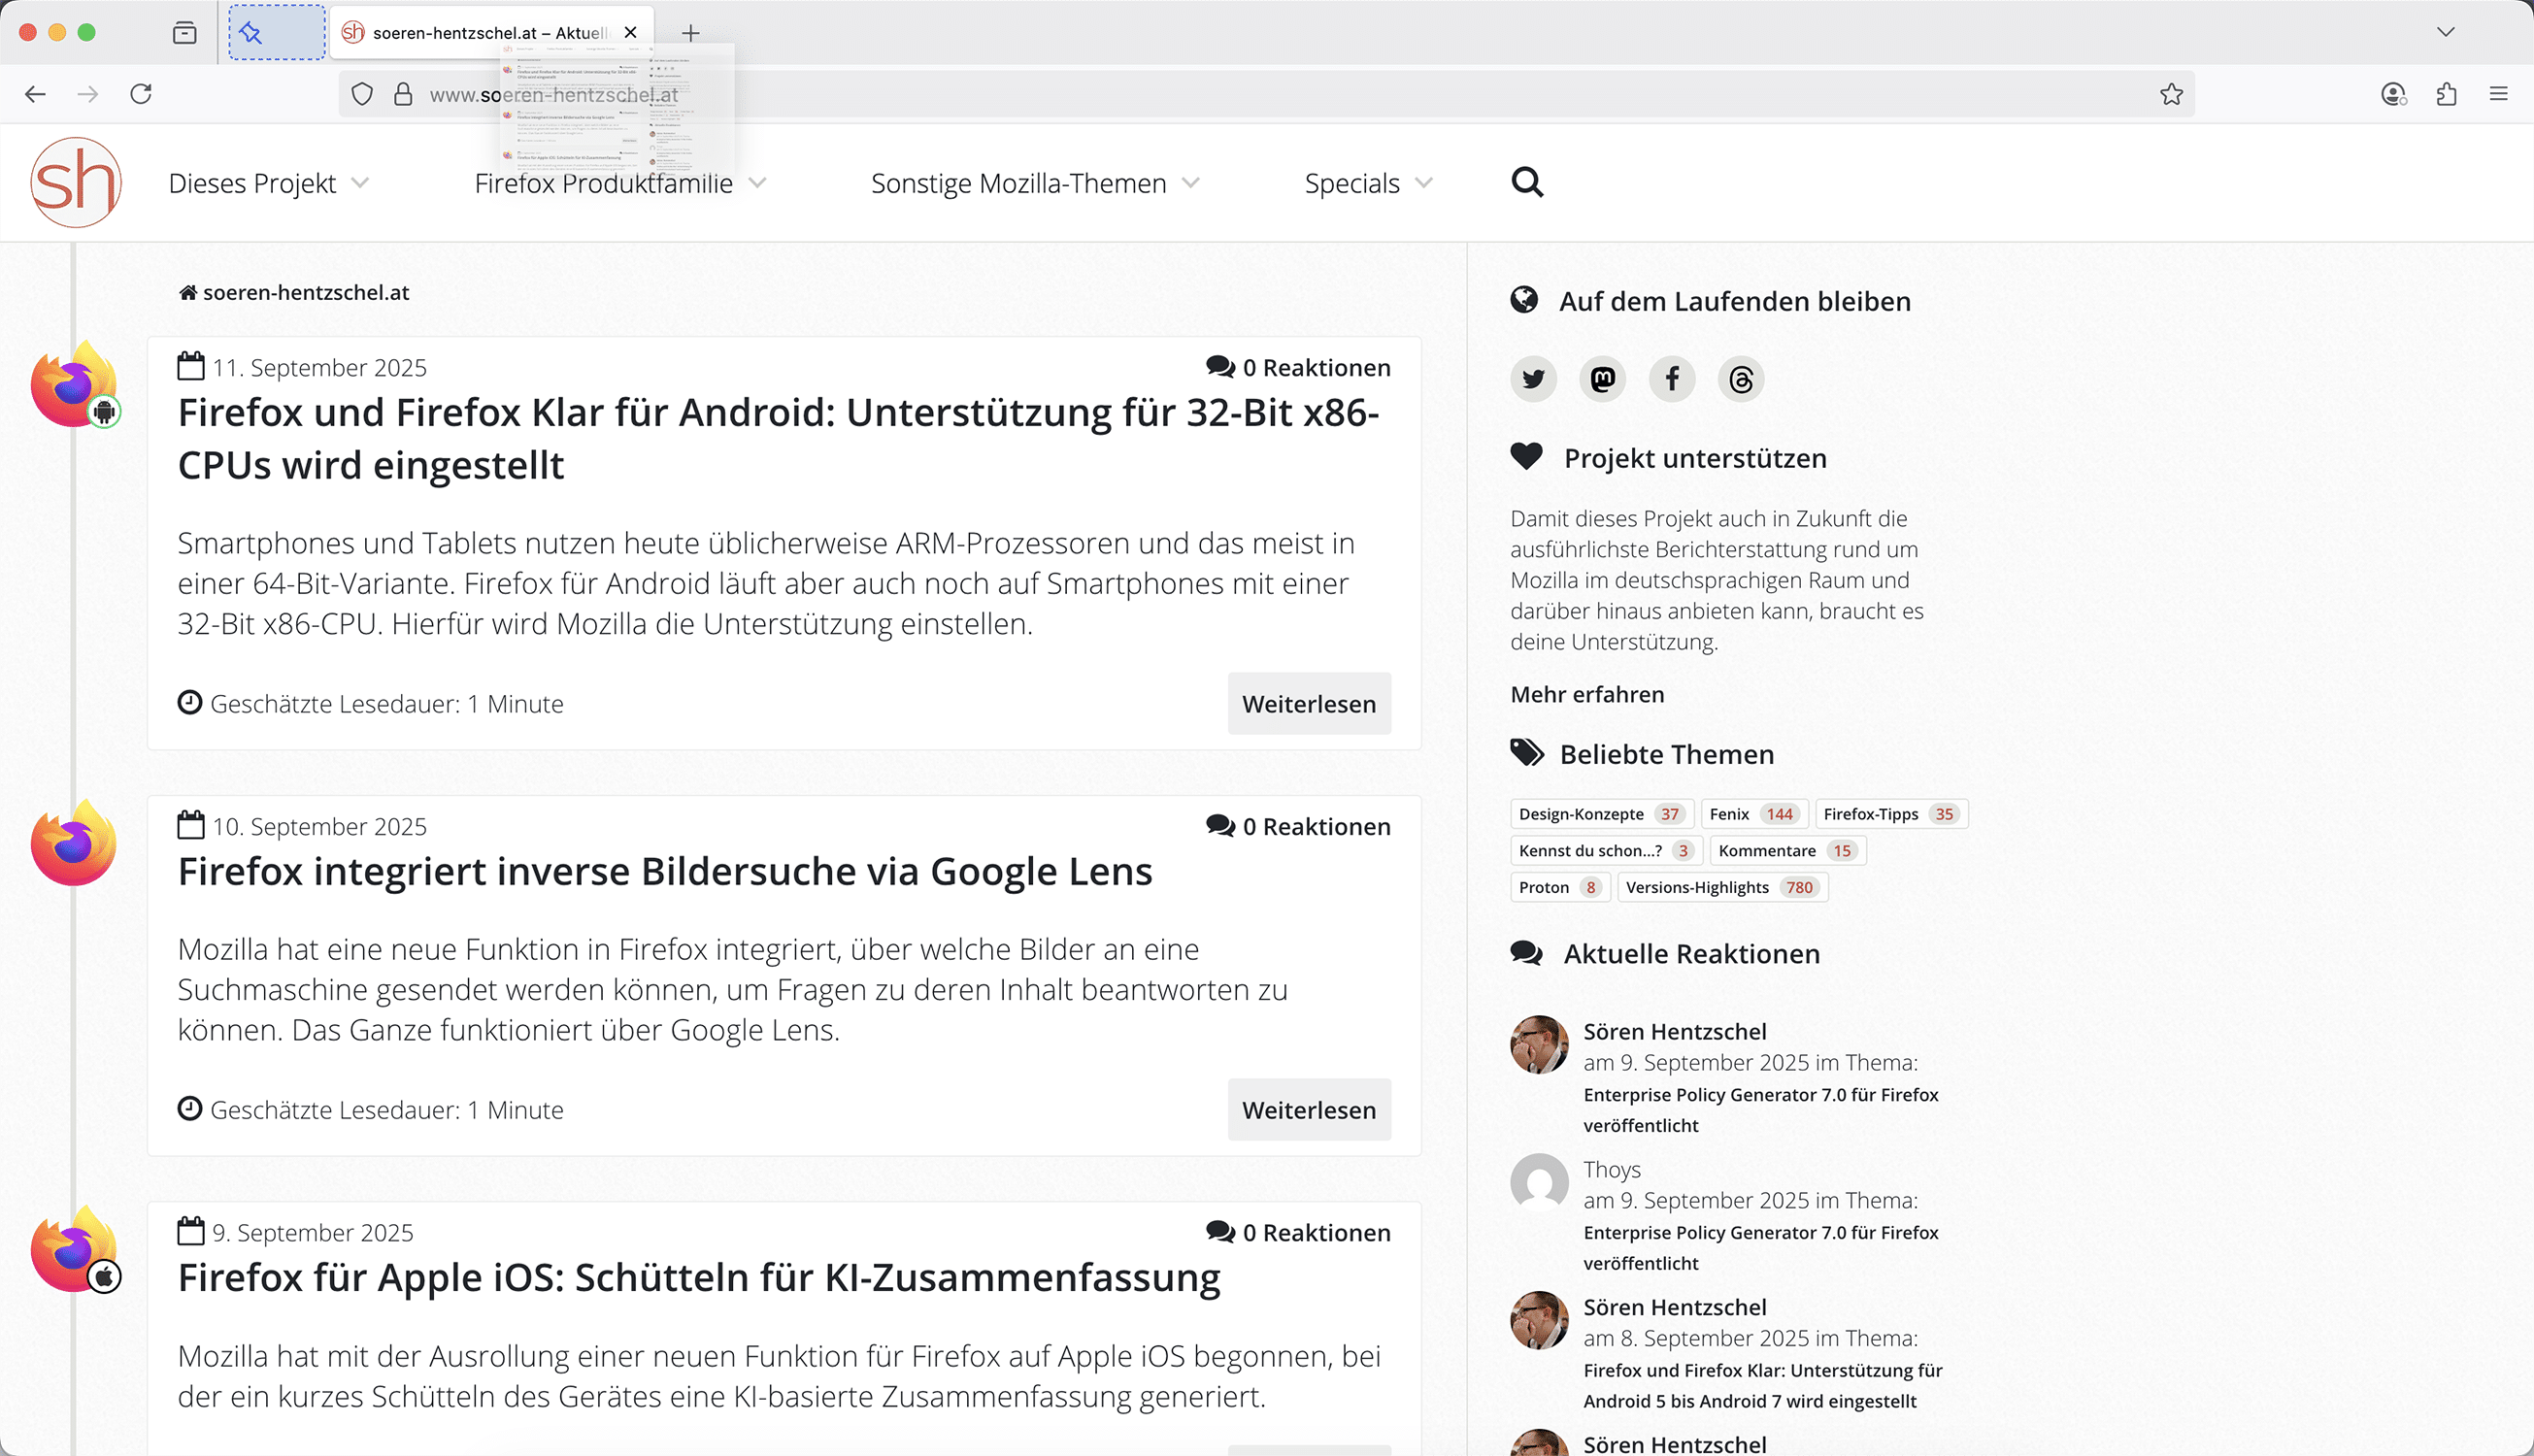
Task: Open a new tab with plus button
Action: tap(690, 33)
